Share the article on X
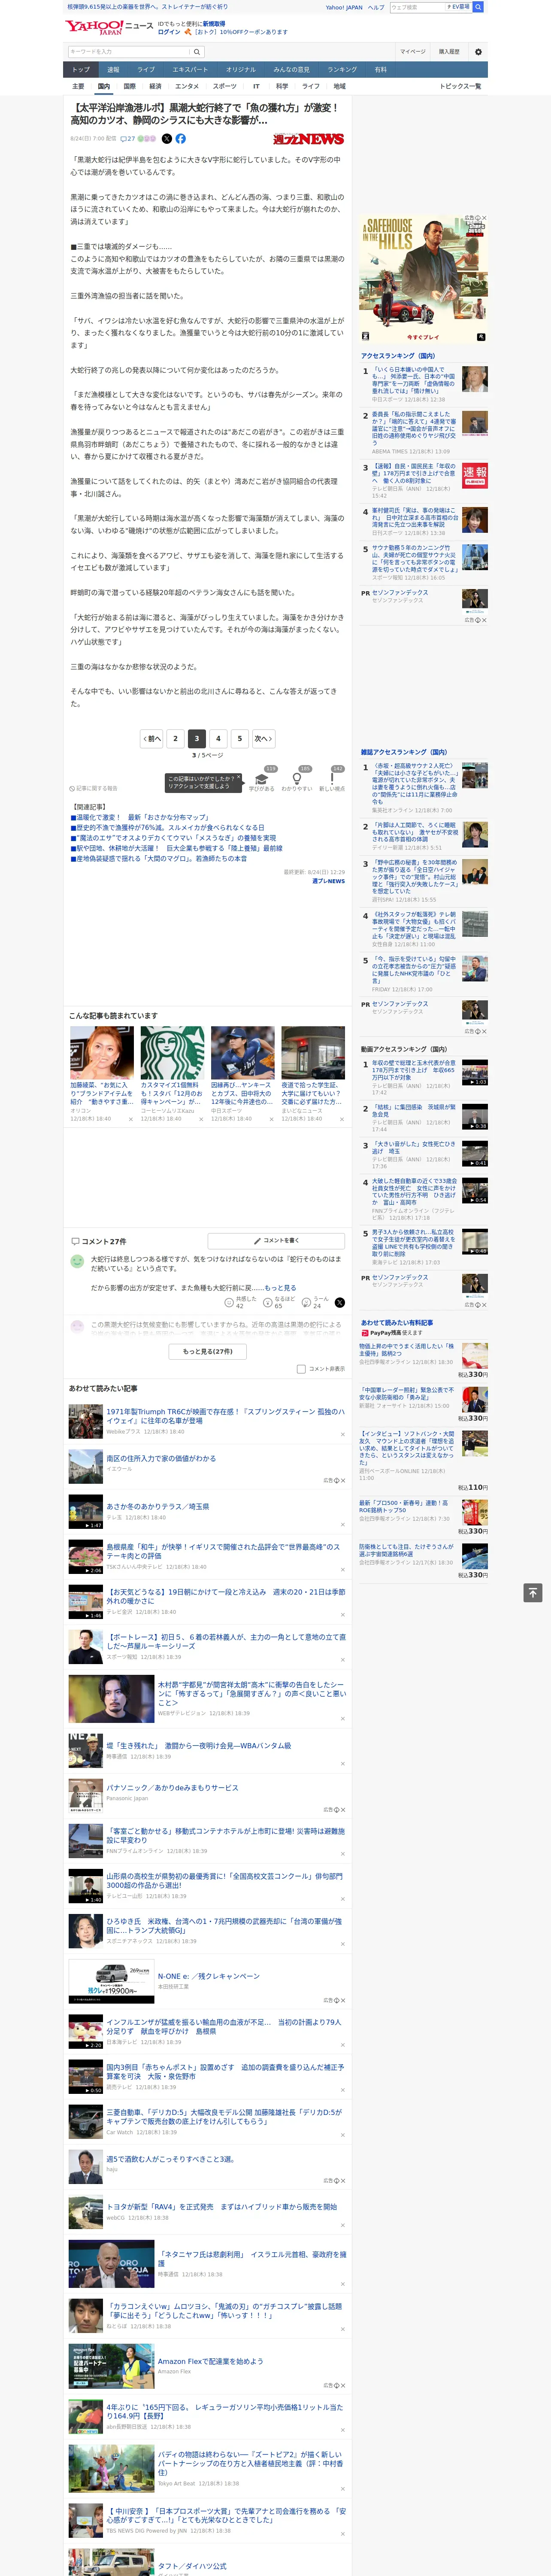The image size is (551, 2576). point(167,139)
